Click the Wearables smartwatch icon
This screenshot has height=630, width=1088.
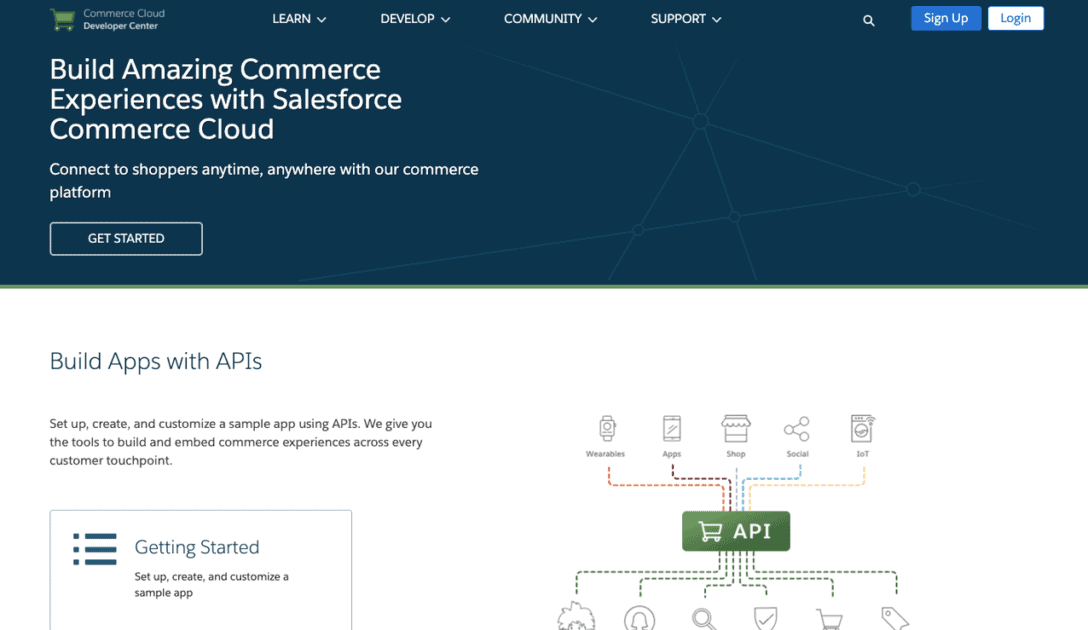coord(607,428)
